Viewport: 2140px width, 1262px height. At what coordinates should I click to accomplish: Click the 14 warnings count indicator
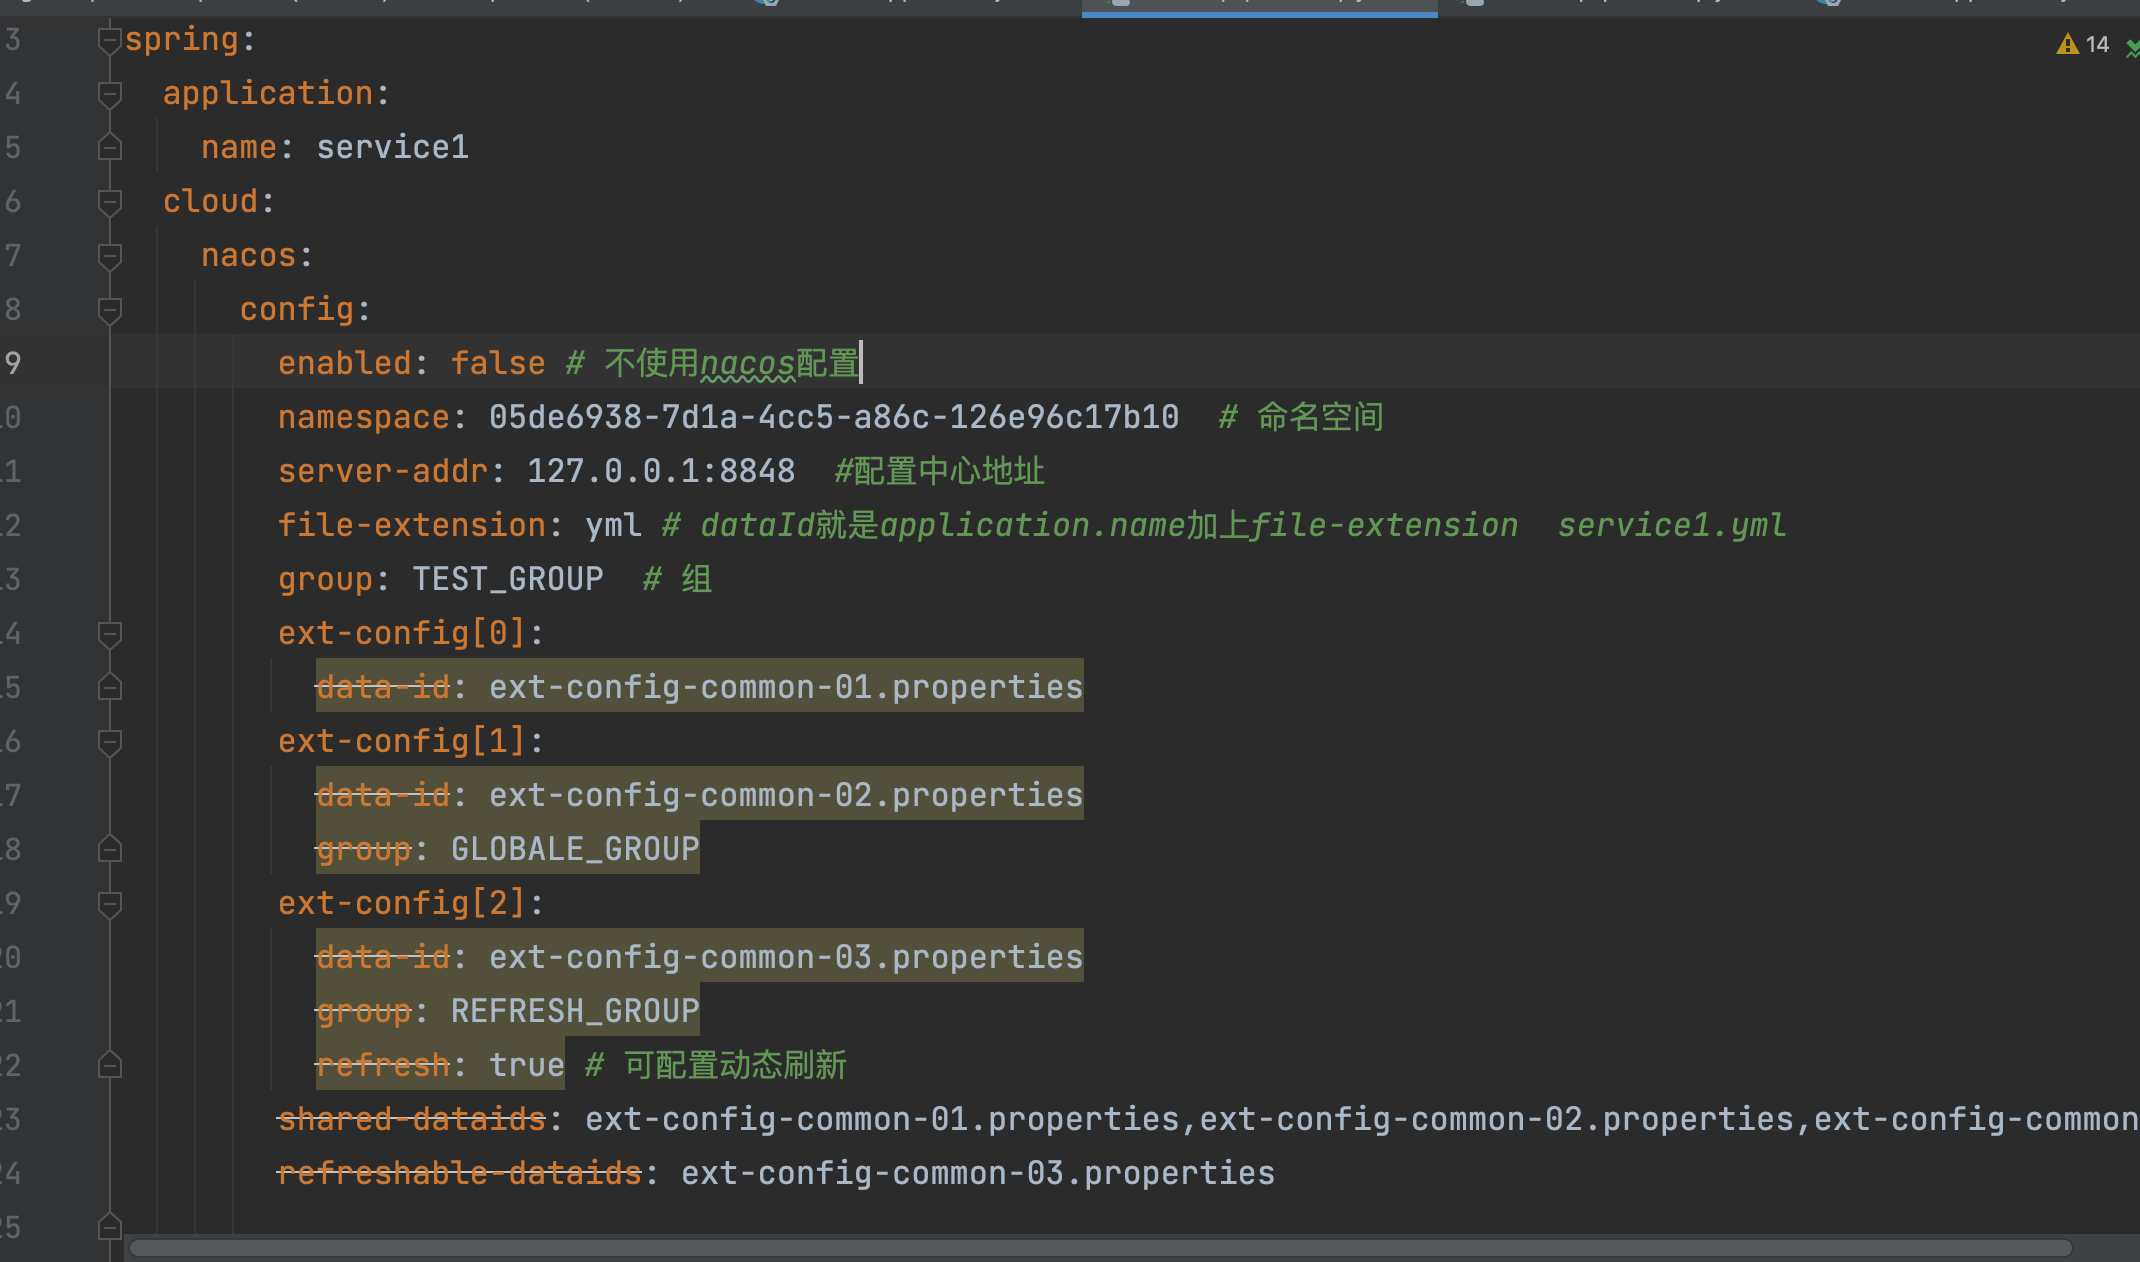pos(2097,45)
